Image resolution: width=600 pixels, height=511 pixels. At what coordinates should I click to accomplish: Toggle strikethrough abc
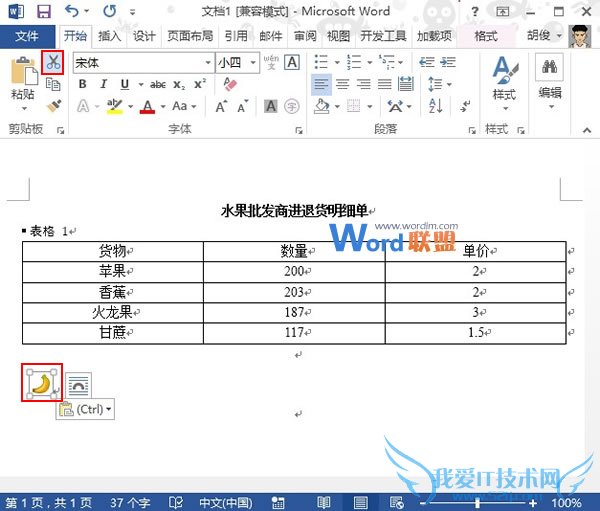point(158,84)
